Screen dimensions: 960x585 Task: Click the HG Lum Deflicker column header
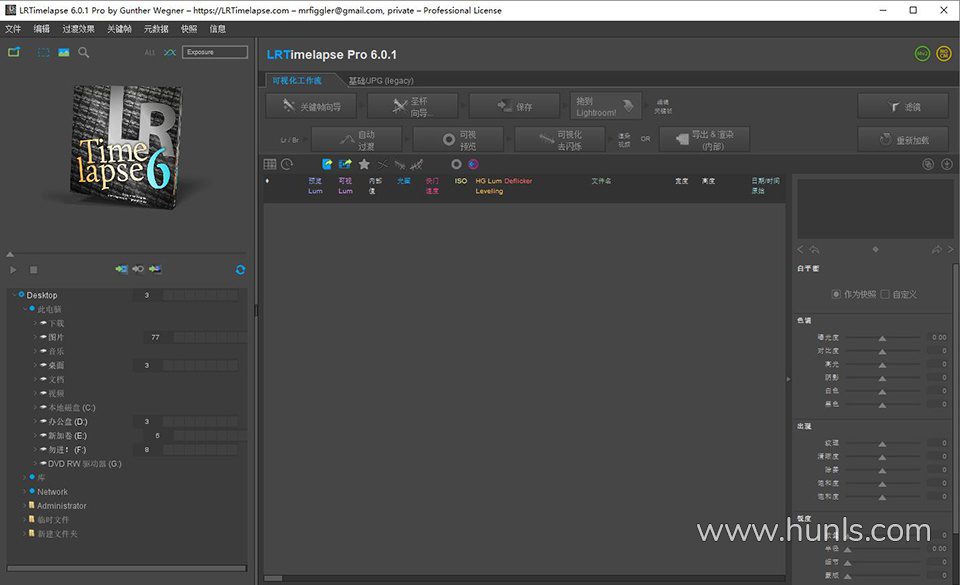(x=504, y=186)
